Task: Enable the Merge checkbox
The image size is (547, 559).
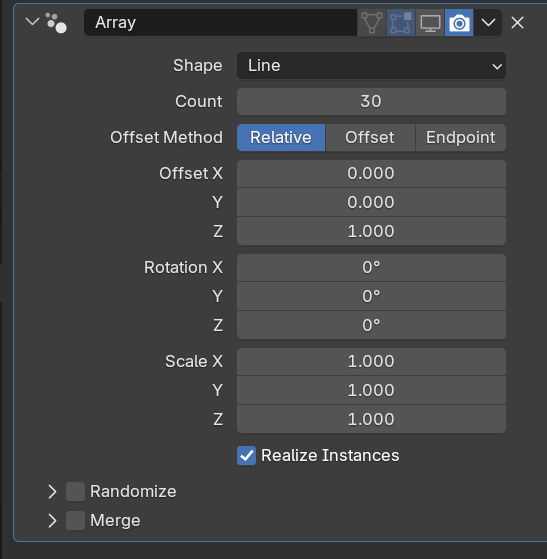Action: coord(76,520)
